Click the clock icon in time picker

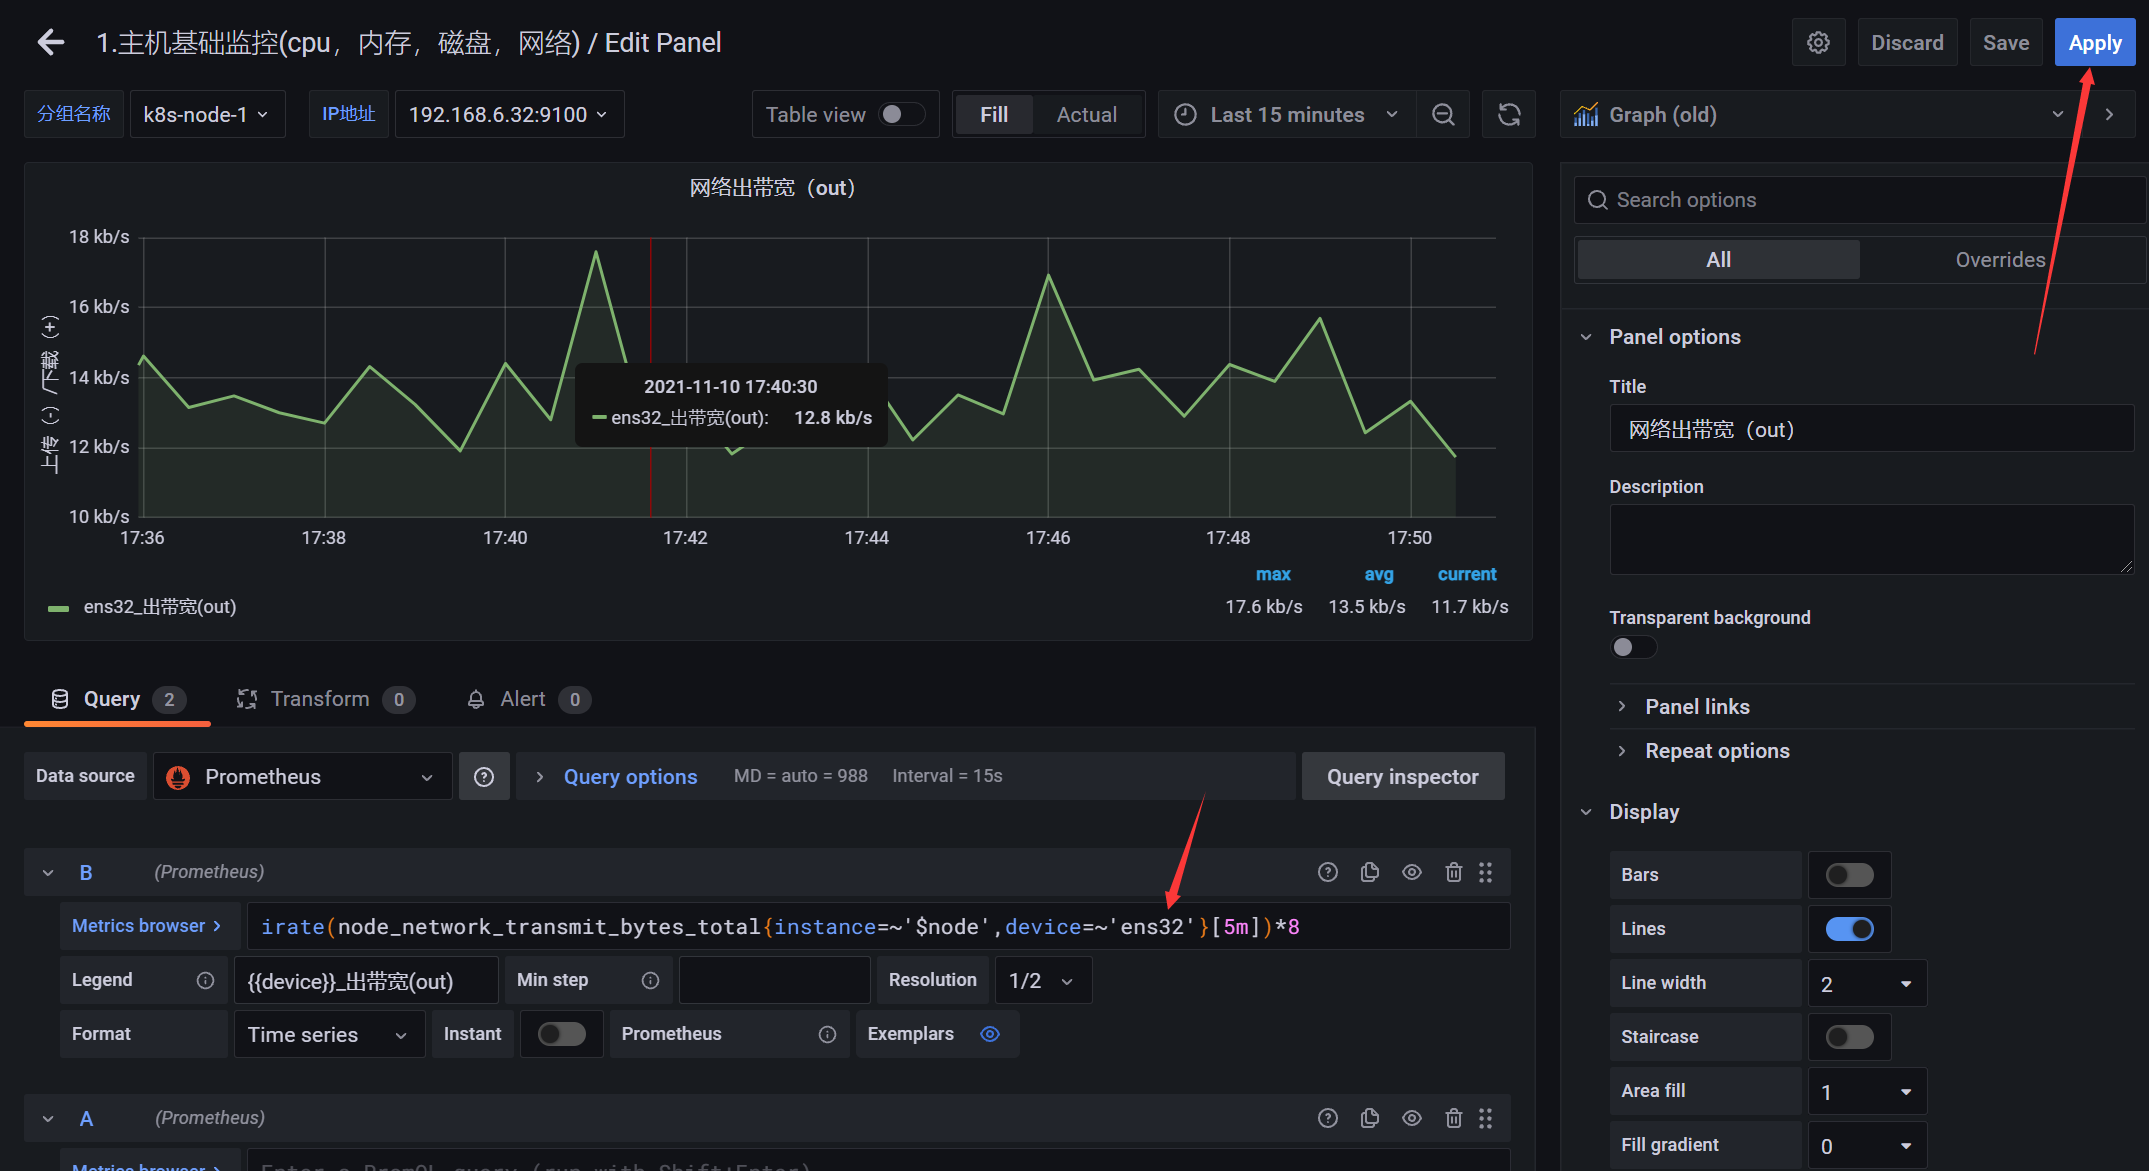(x=1185, y=115)
